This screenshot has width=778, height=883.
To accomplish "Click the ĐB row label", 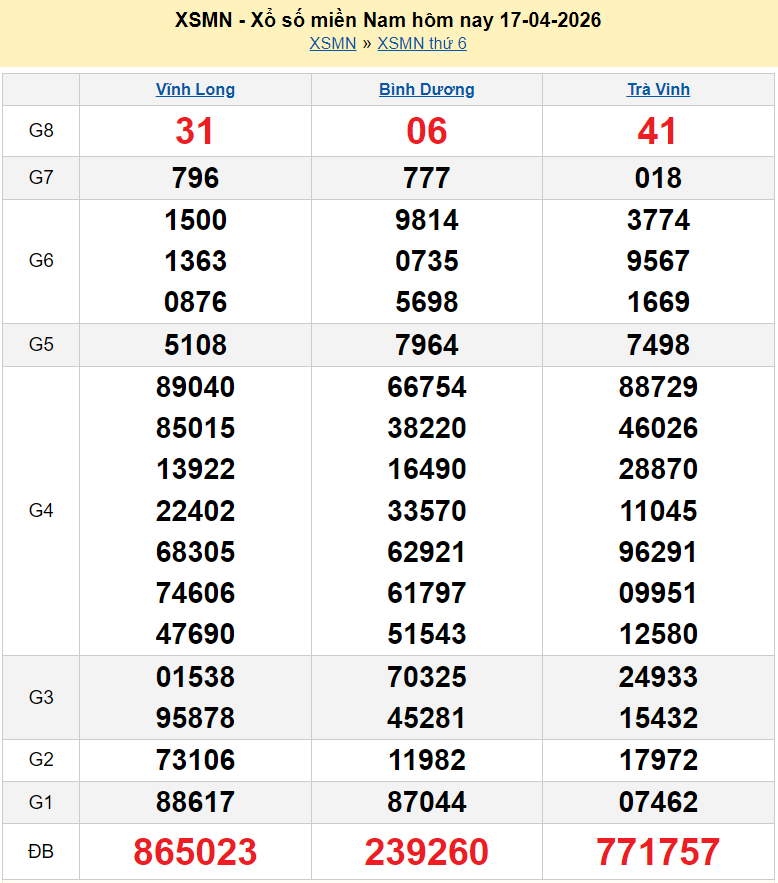I will [x=41, y=852].
